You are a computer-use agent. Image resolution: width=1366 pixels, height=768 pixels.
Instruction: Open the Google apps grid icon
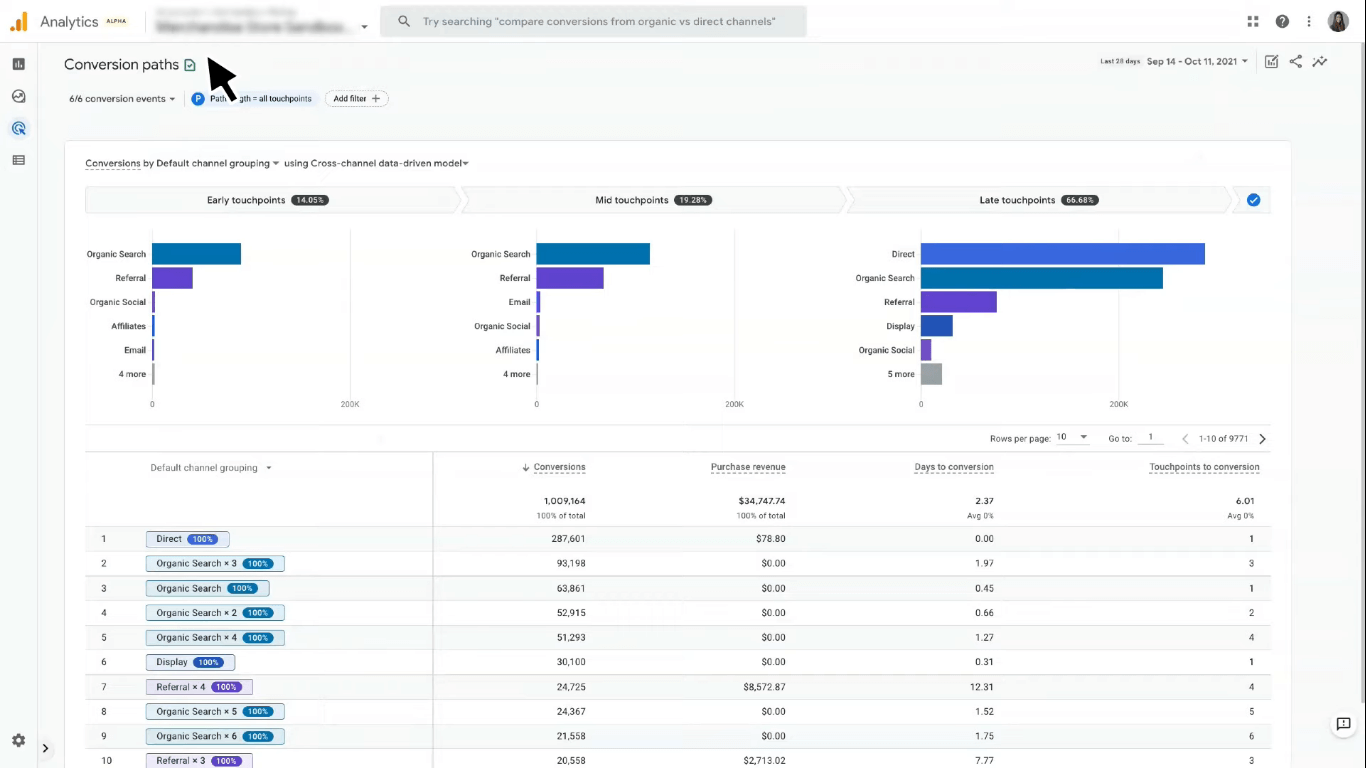tap(1252, 21)
